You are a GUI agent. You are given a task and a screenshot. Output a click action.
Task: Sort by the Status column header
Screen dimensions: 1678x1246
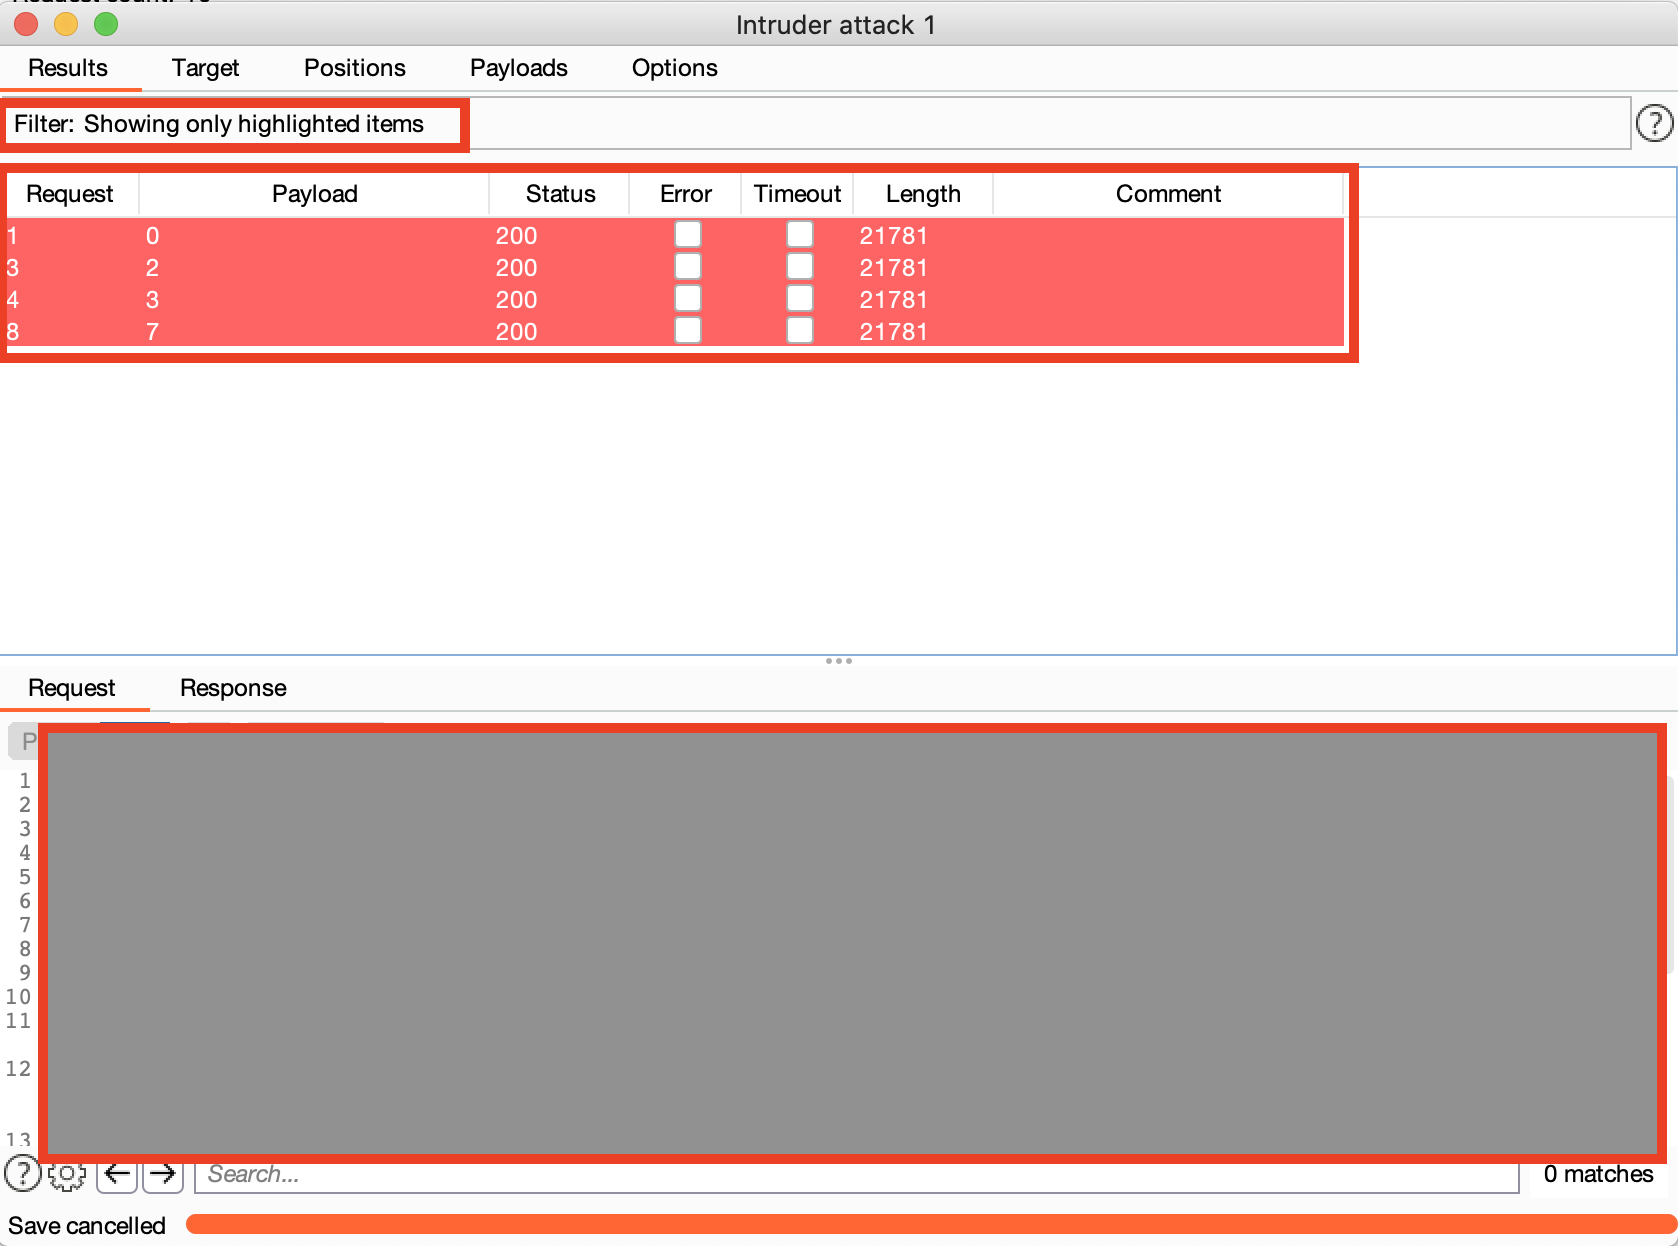(x=560, y=194)
